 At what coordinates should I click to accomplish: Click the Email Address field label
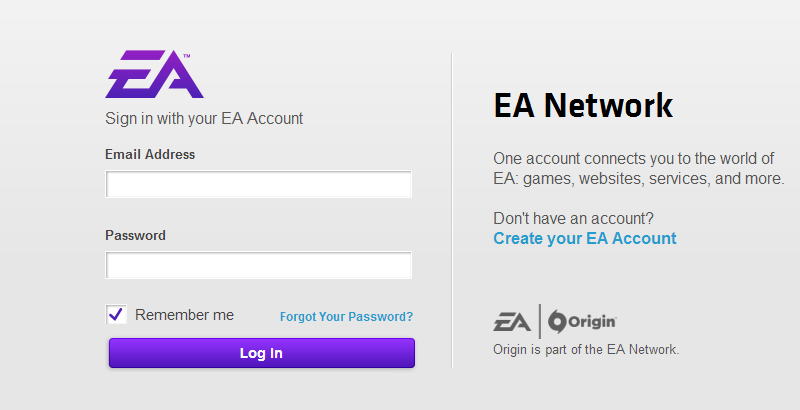(x=150, y=155)
